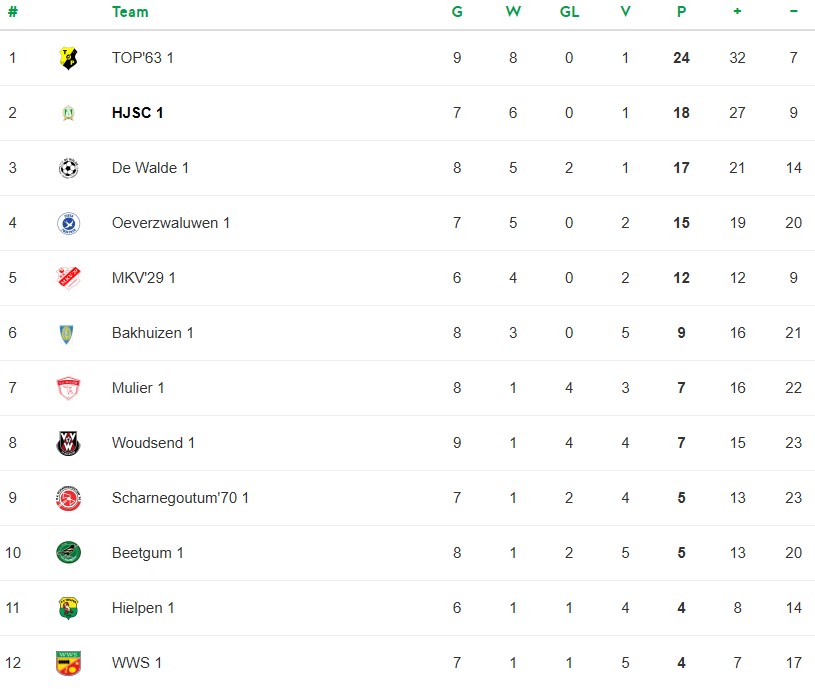The width and height of the screenshot is (815, 689).
Task: Click the MKV'29 1 red logo
Action: click(x=68, y=278)
